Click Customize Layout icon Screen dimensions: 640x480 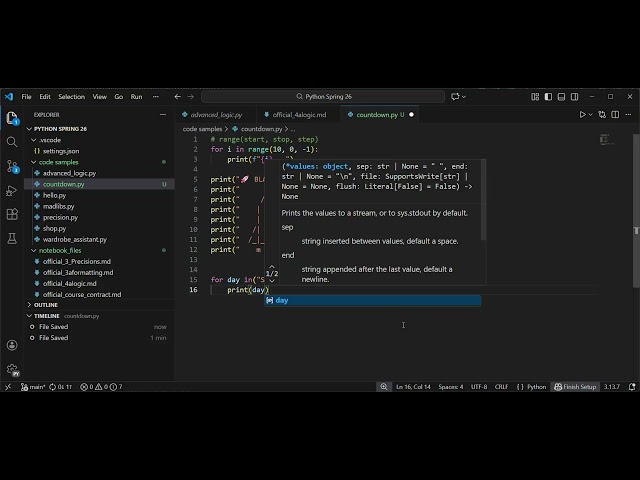click(x=535, y=97)
